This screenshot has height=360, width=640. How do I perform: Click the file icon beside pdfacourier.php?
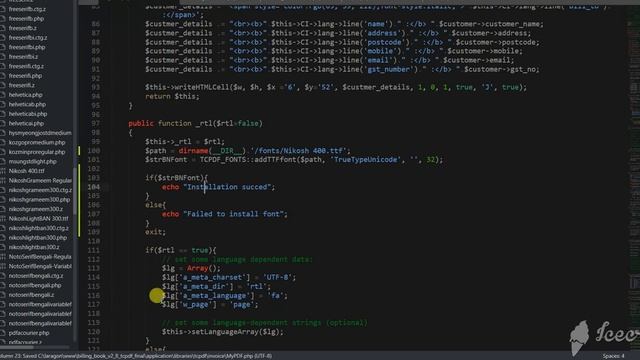[3, 333]
